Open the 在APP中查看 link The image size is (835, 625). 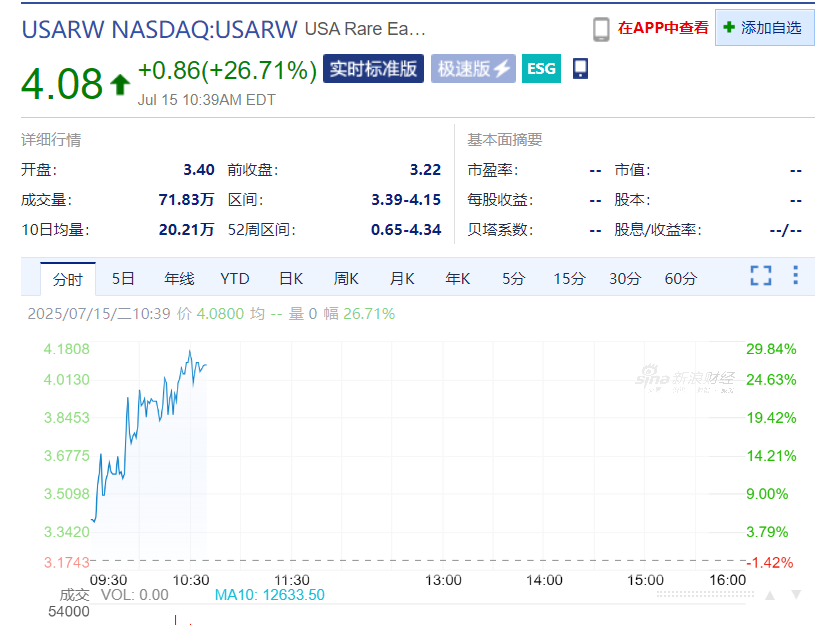(663, 28)
